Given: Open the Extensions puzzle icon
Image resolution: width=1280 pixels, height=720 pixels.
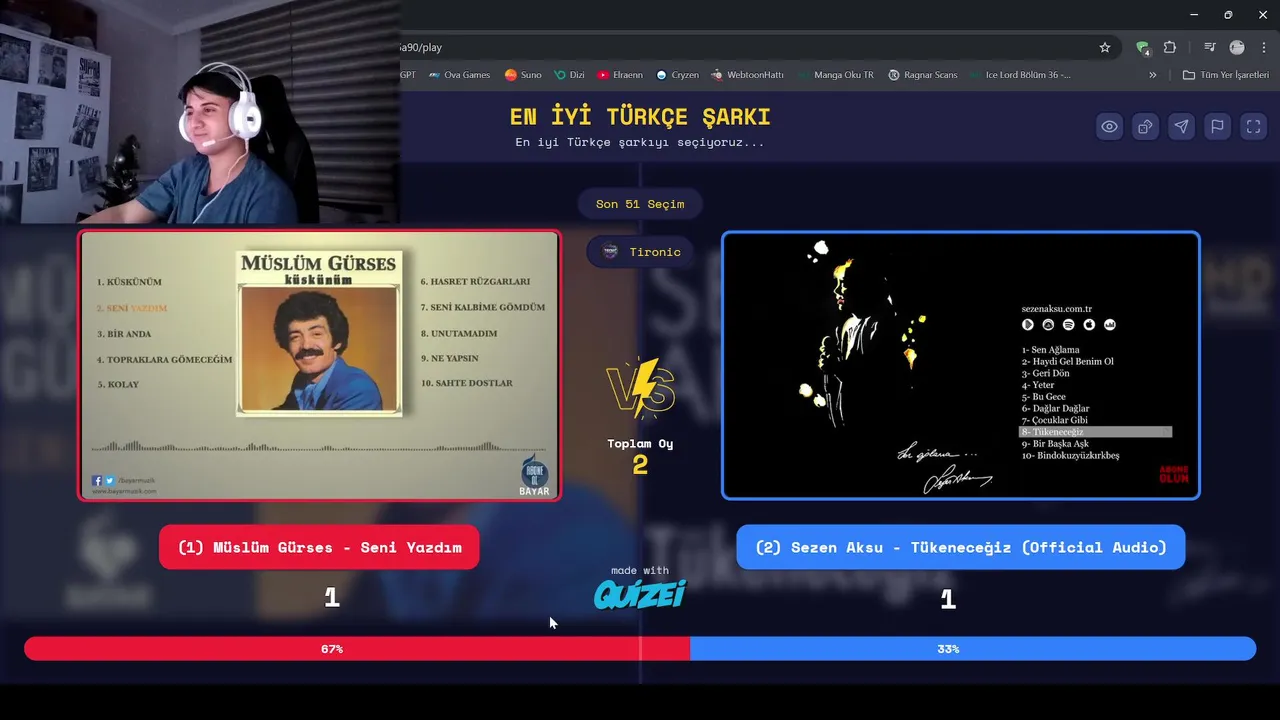Looking at the screenshot, I should (1170, 47).
